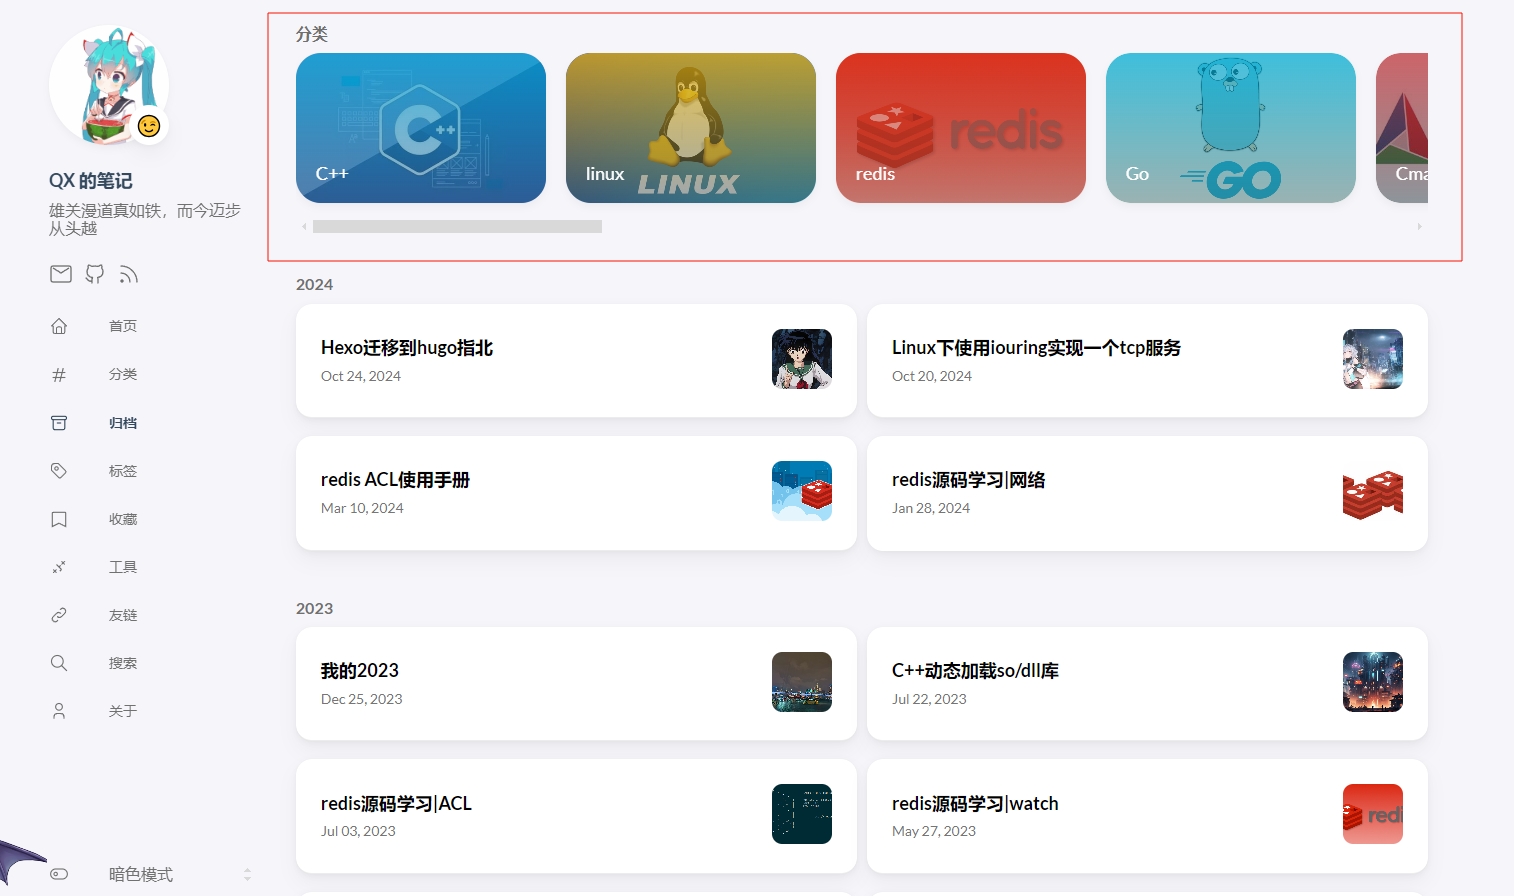Click the 2023 year heading

point(314,609)
